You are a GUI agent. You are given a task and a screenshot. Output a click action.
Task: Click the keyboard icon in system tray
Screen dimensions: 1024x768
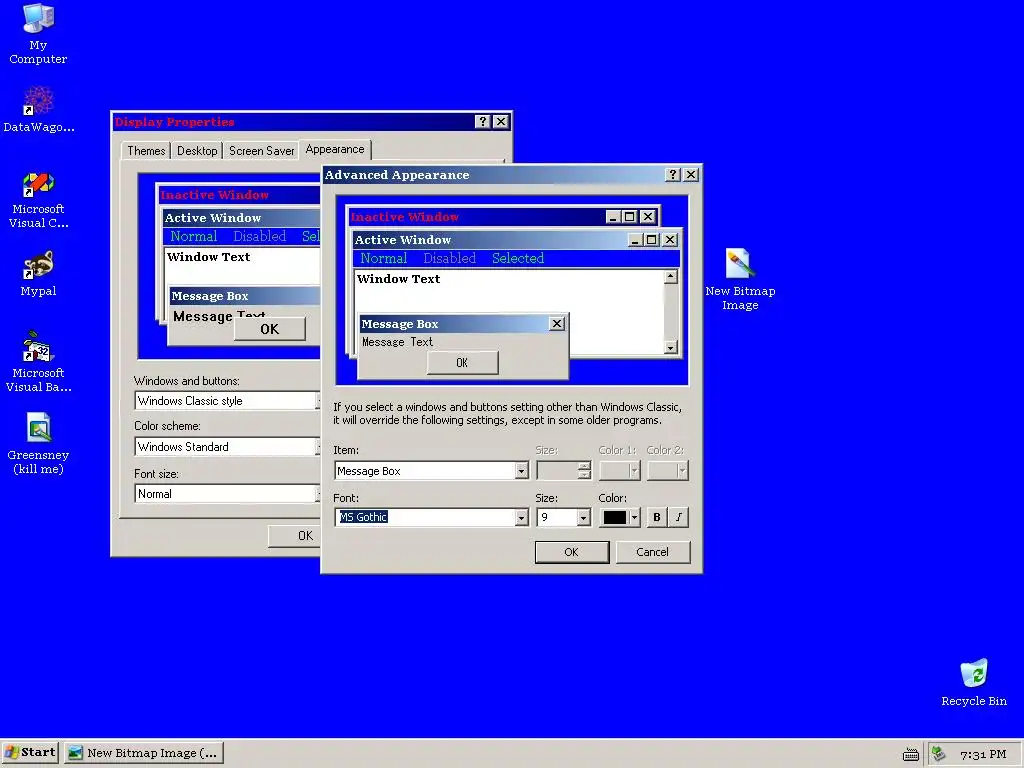coord(910,754)
